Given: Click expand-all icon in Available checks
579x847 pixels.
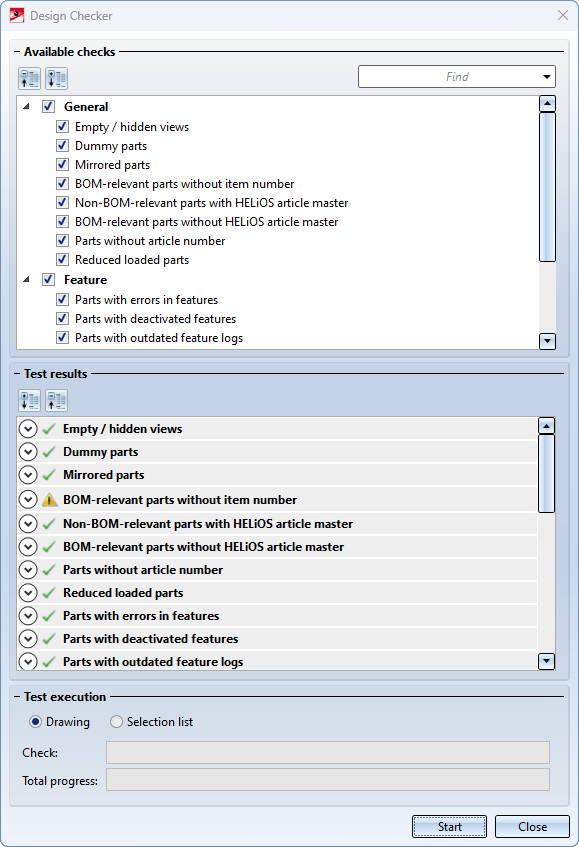Looking at the screenshot, I should [x=56, y=78].
